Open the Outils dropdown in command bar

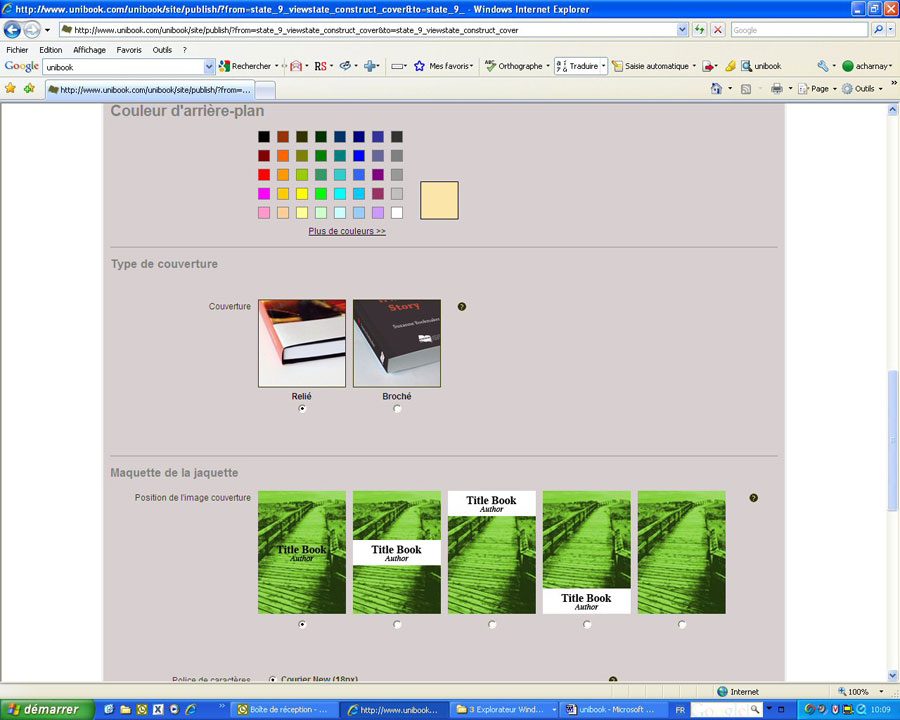[864, 89]
